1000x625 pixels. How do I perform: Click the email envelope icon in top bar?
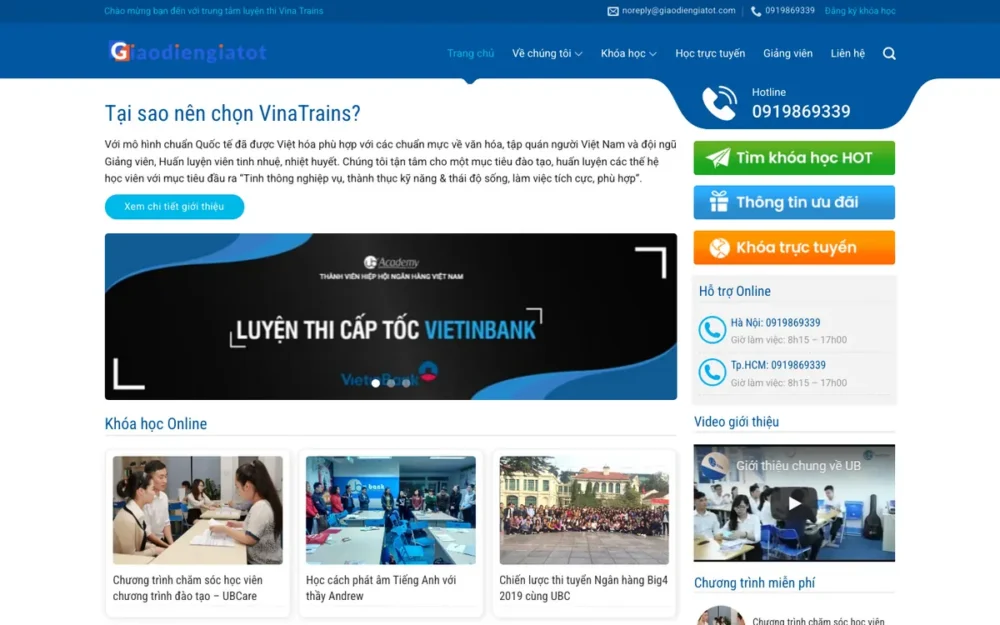tap(613, 11)
